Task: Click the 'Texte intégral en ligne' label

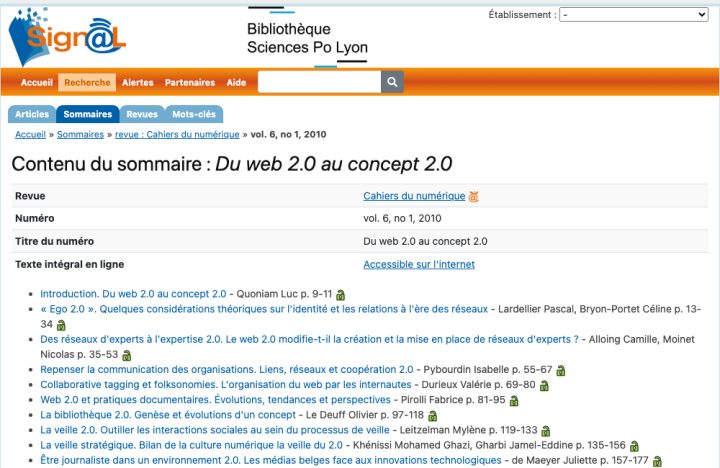Action: coord(70,265)
